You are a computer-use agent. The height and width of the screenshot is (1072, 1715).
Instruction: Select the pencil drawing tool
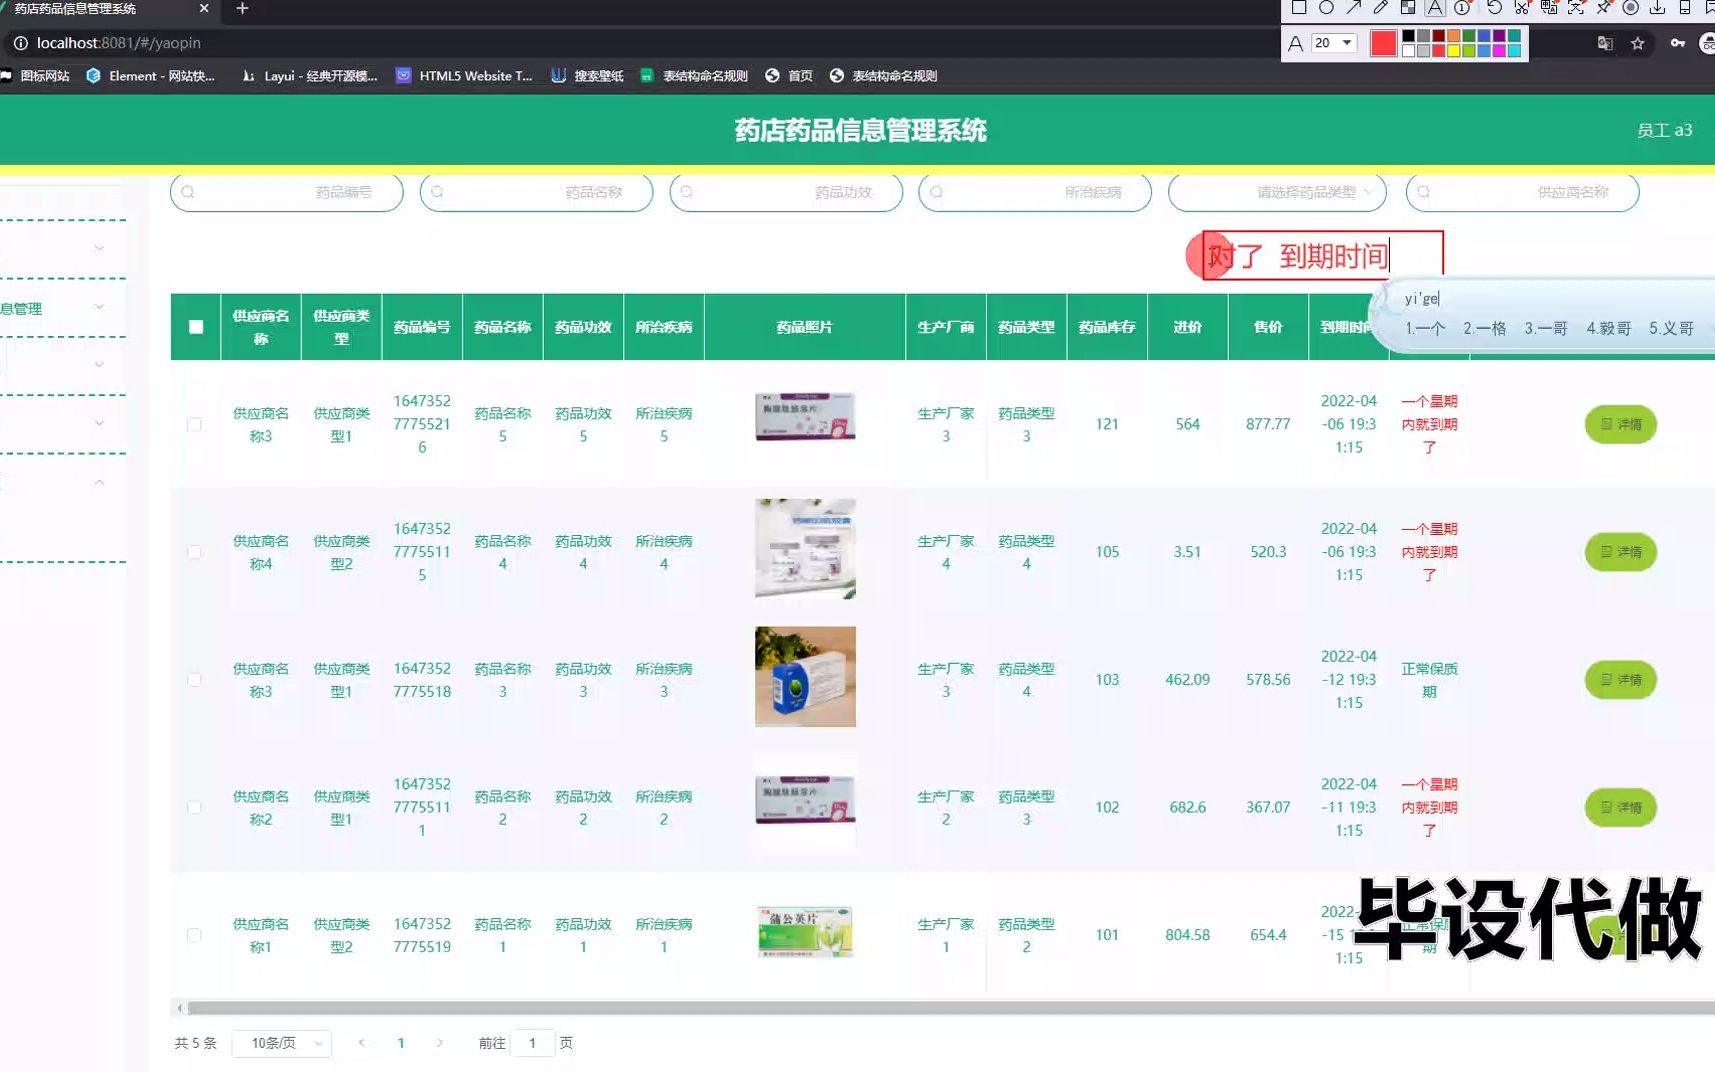[1381, 7]
